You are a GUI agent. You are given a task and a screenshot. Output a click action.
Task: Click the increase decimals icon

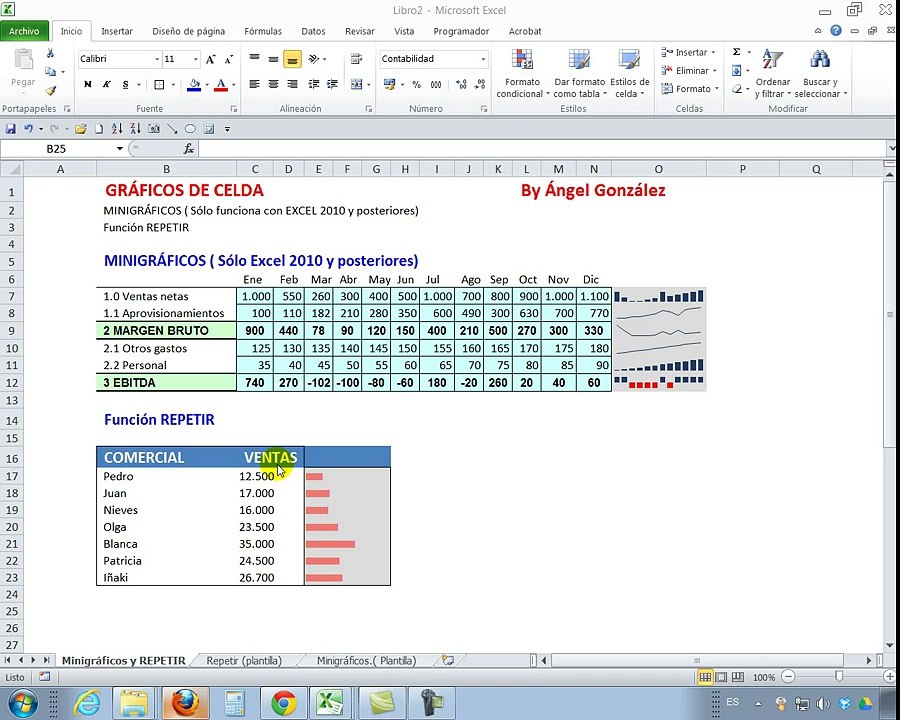pyautogui.click(x=461, y=84)
